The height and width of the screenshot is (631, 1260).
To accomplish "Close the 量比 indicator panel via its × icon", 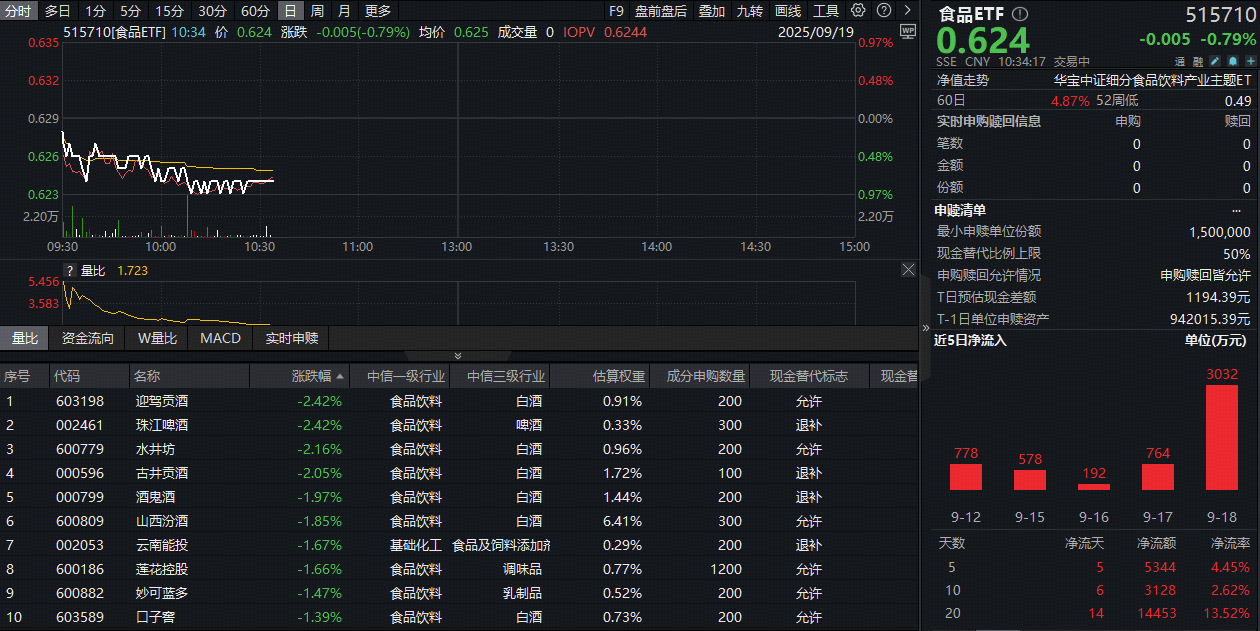I will pos(908,269).
